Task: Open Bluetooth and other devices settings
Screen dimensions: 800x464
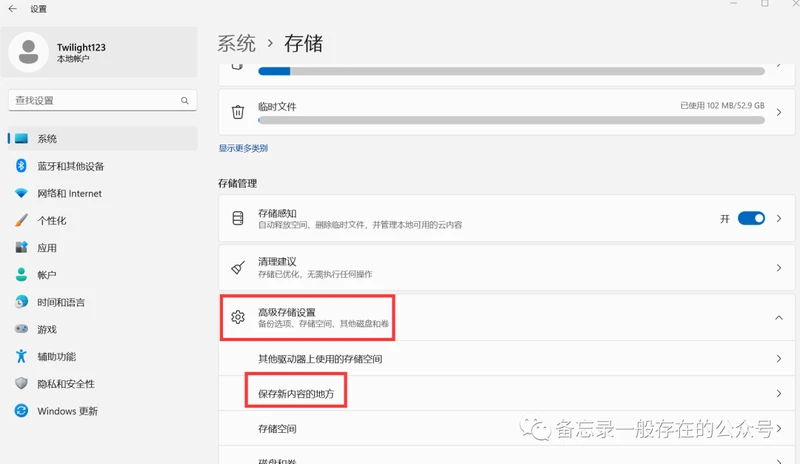Action: coord(70,166)
